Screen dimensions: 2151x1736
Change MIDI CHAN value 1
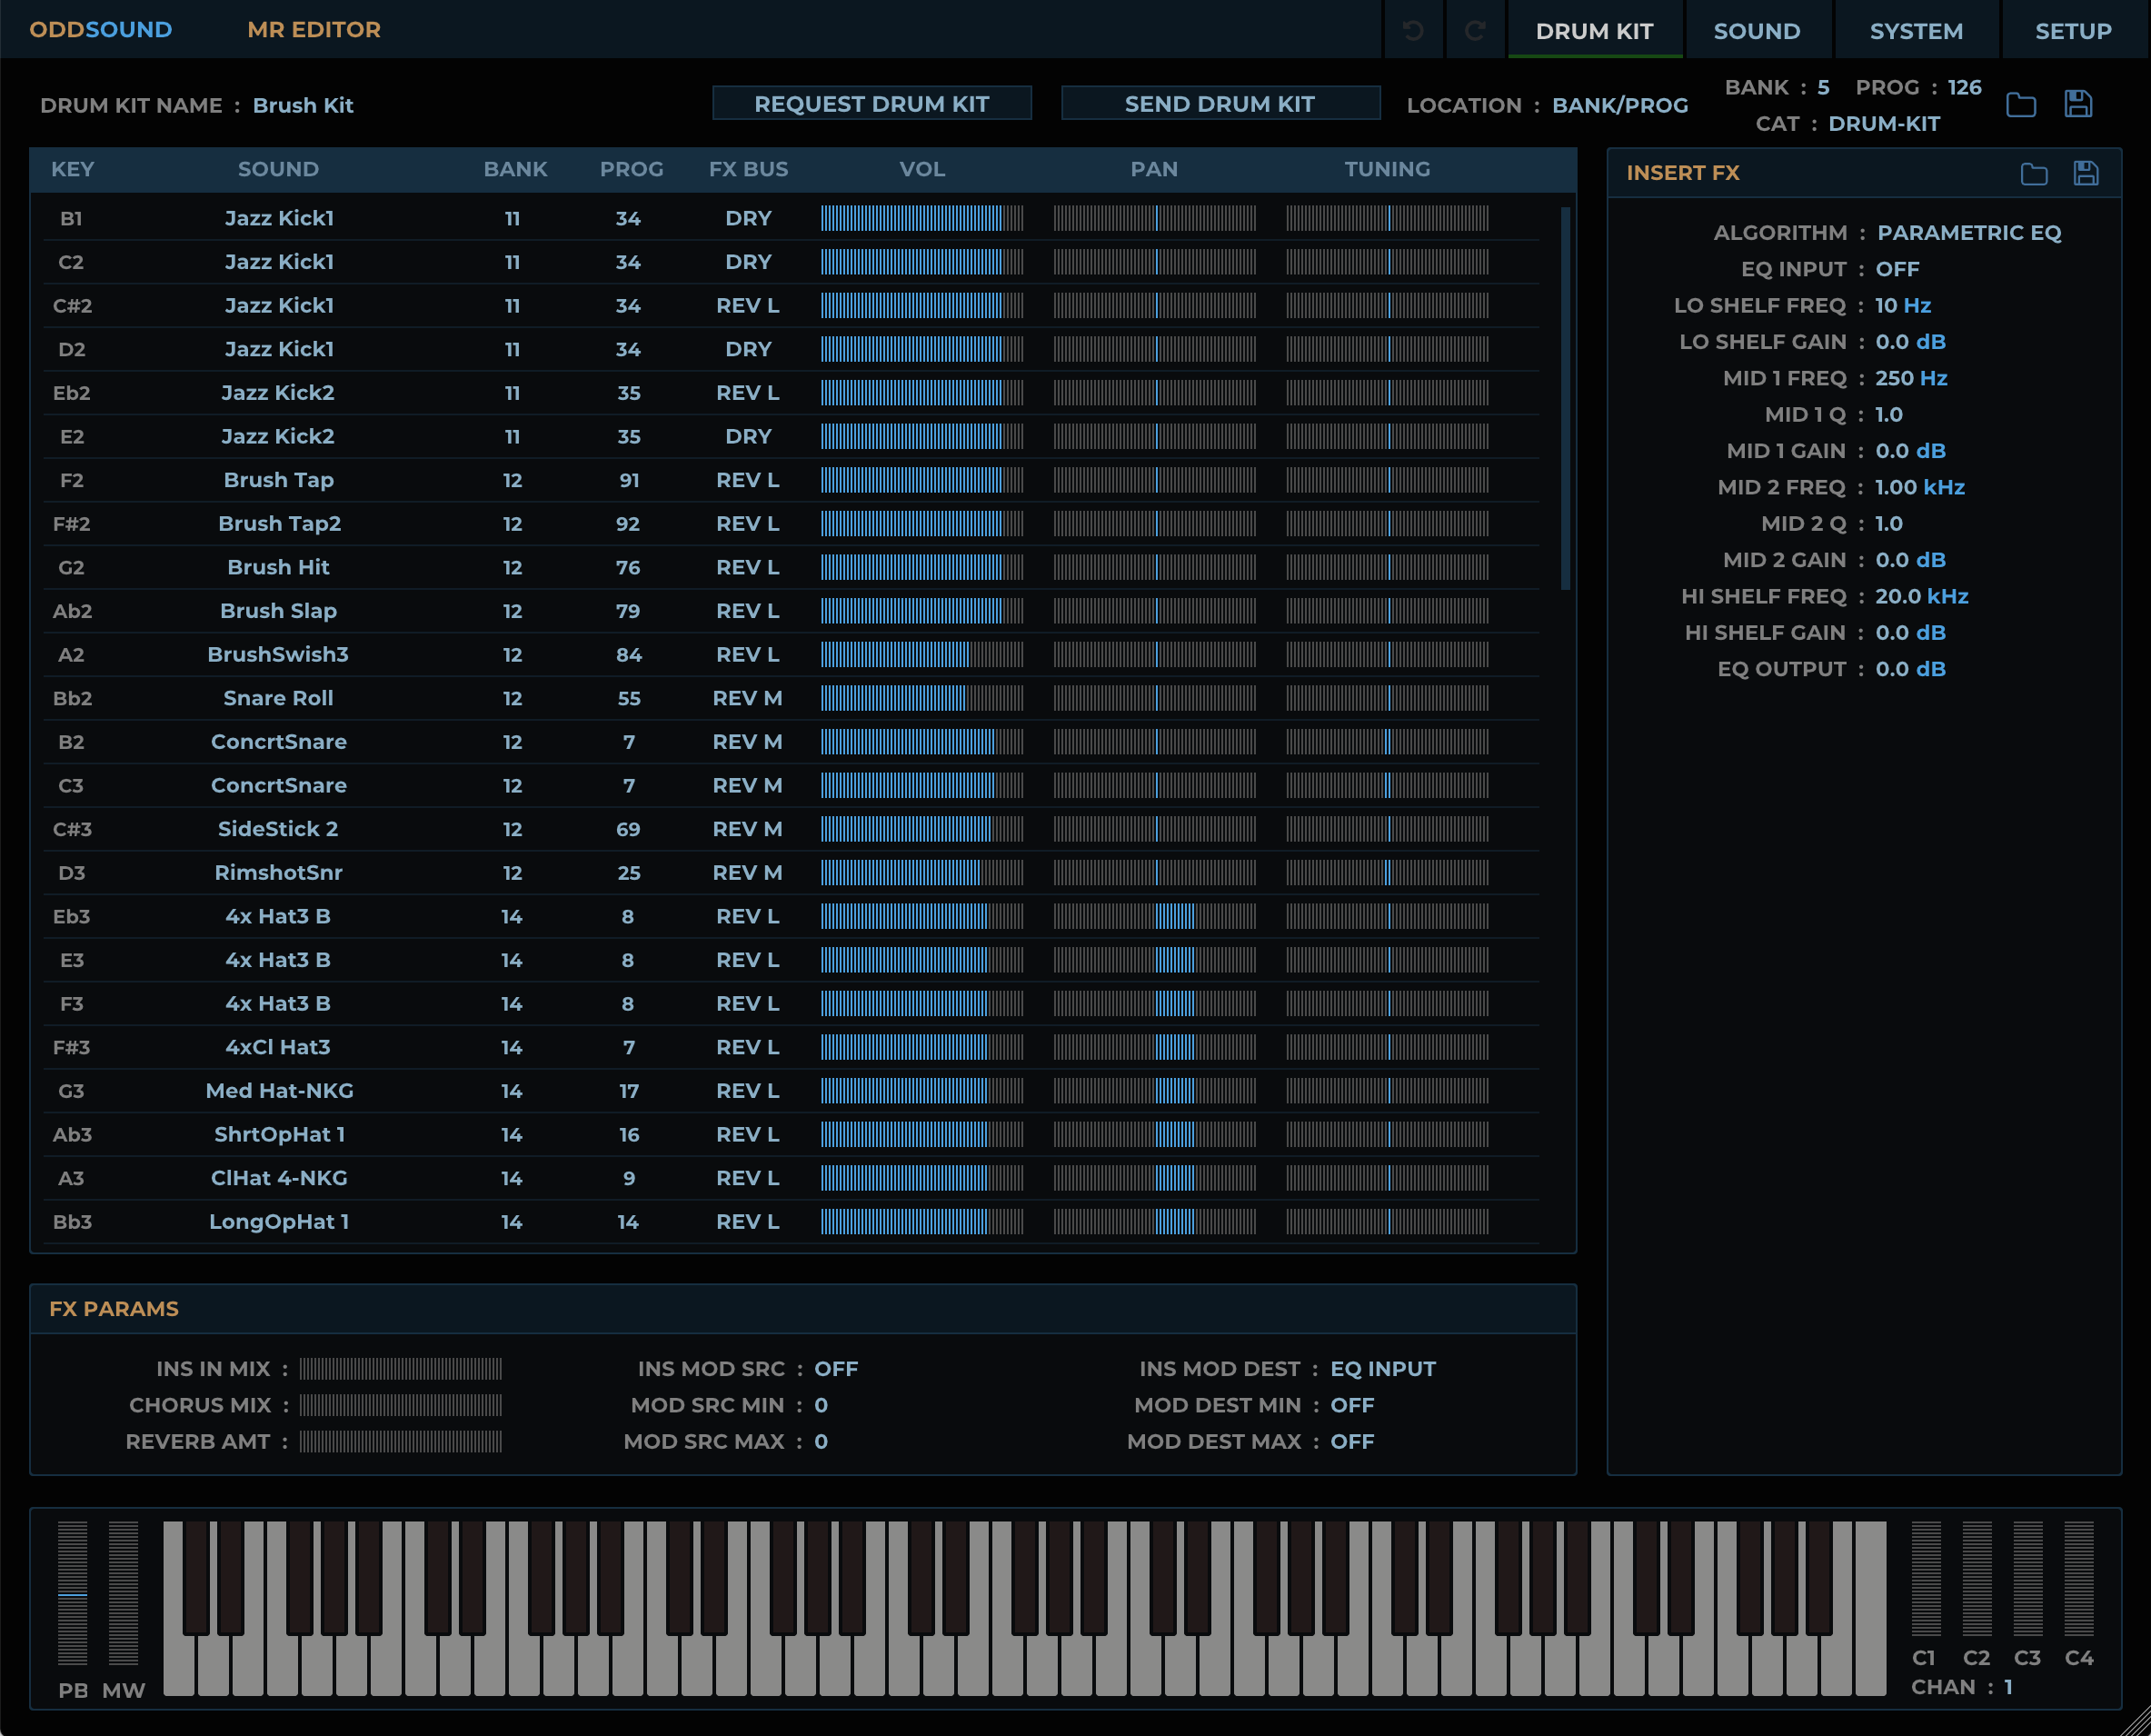(2008, 1687)
